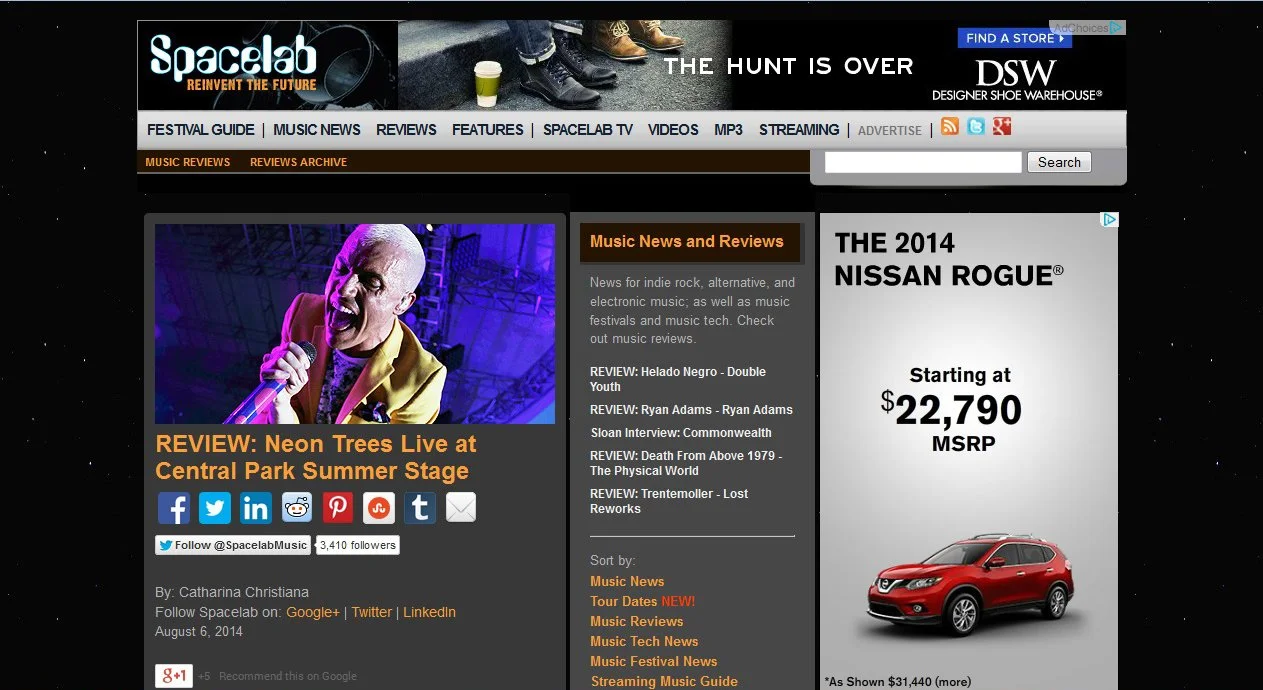Open Spacelab Twitter icon in navbar

976,126
